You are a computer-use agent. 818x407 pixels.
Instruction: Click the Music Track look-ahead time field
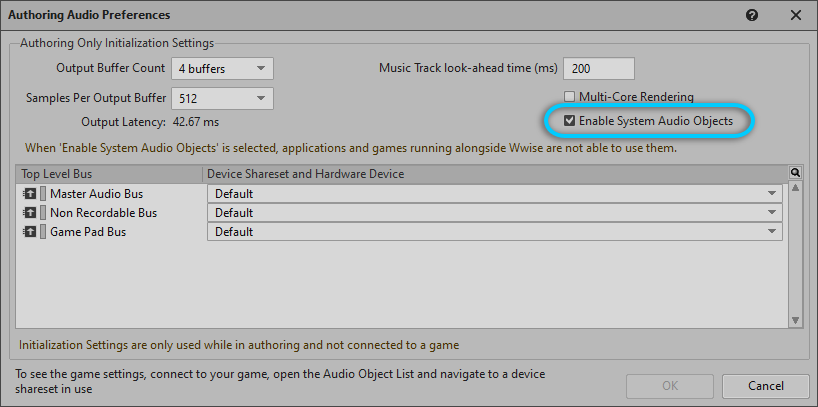pos(598,68)
